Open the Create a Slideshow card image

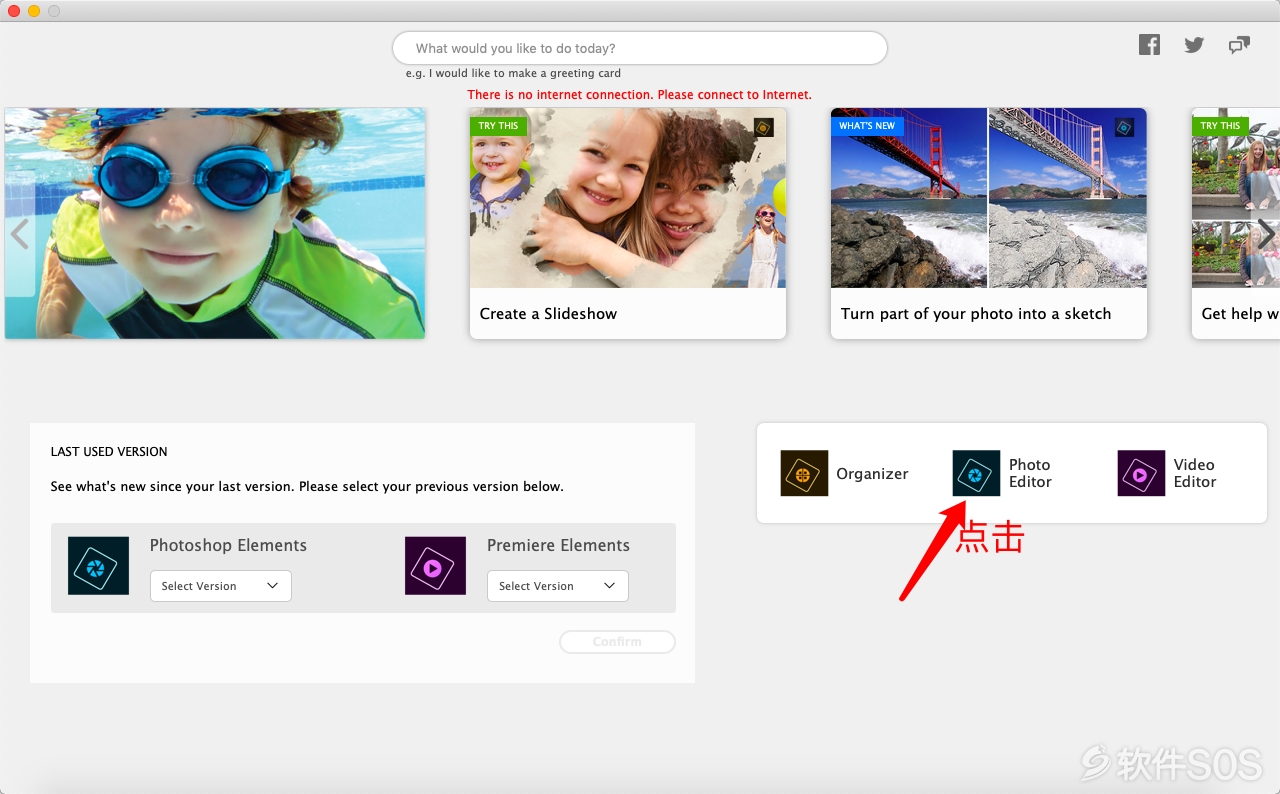point(628,198)
